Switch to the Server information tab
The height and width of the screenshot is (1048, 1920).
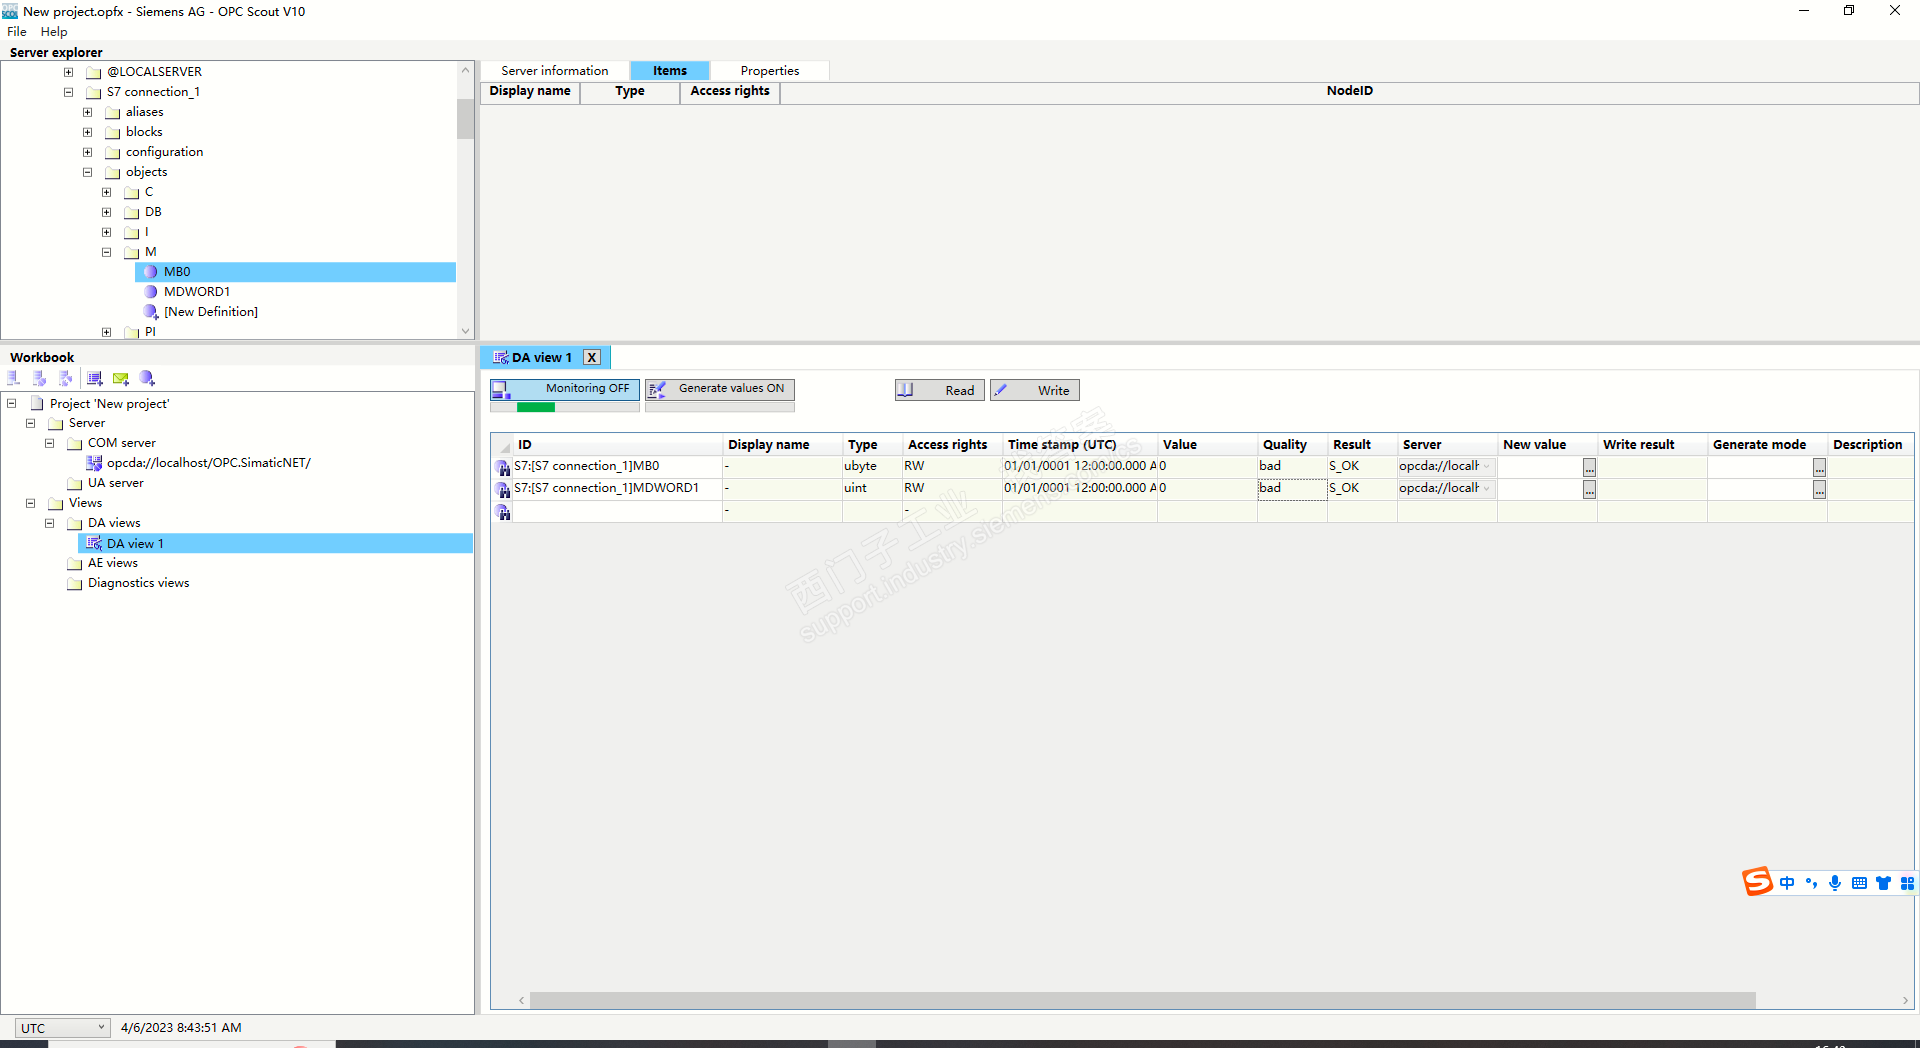(555, 71)
